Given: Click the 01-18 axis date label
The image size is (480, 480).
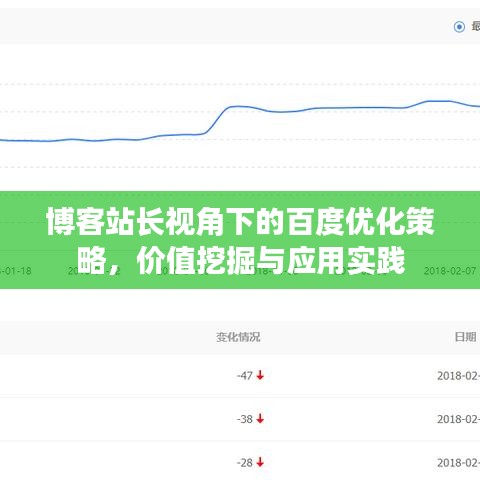Looking at the screenshot, I should click(16, 271).
